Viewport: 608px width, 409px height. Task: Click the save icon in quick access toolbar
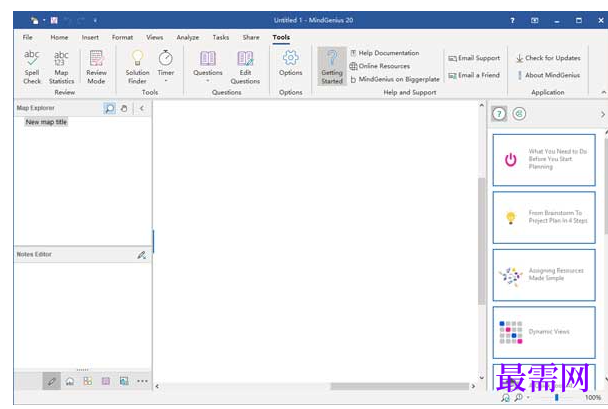pyautogui.click(x=54, y=20)
